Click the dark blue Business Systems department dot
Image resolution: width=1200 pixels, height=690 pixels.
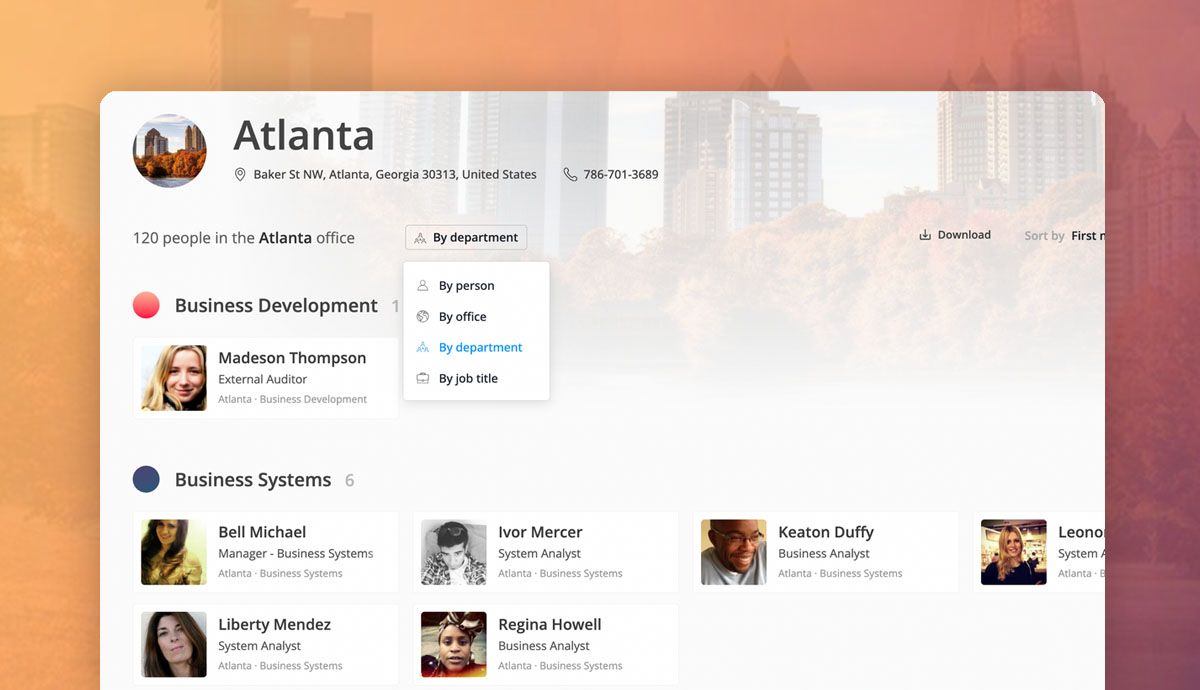coord(146,479)
